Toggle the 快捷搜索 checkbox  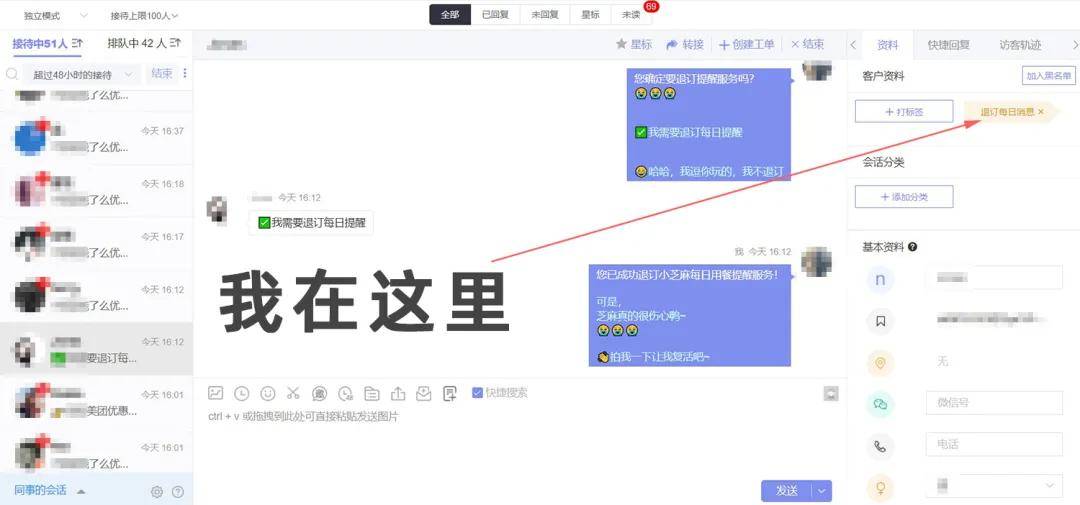(477, 393)
